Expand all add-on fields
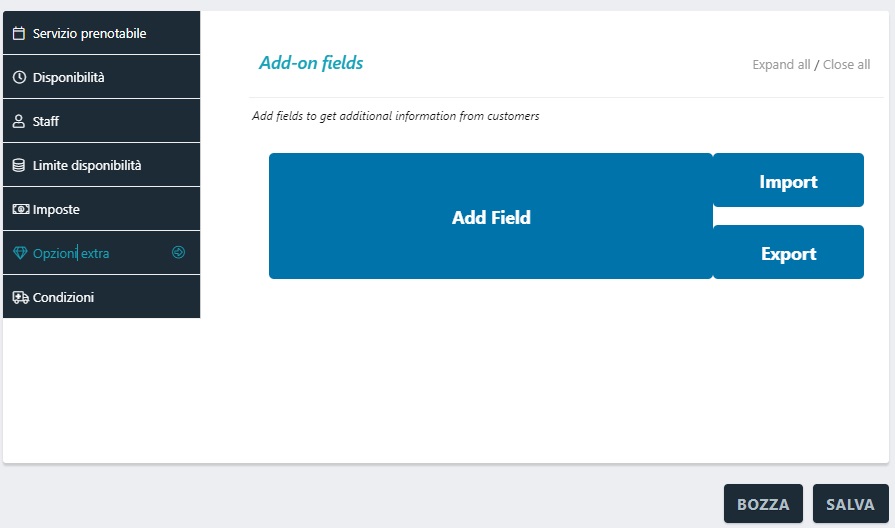 coord(781,65)
